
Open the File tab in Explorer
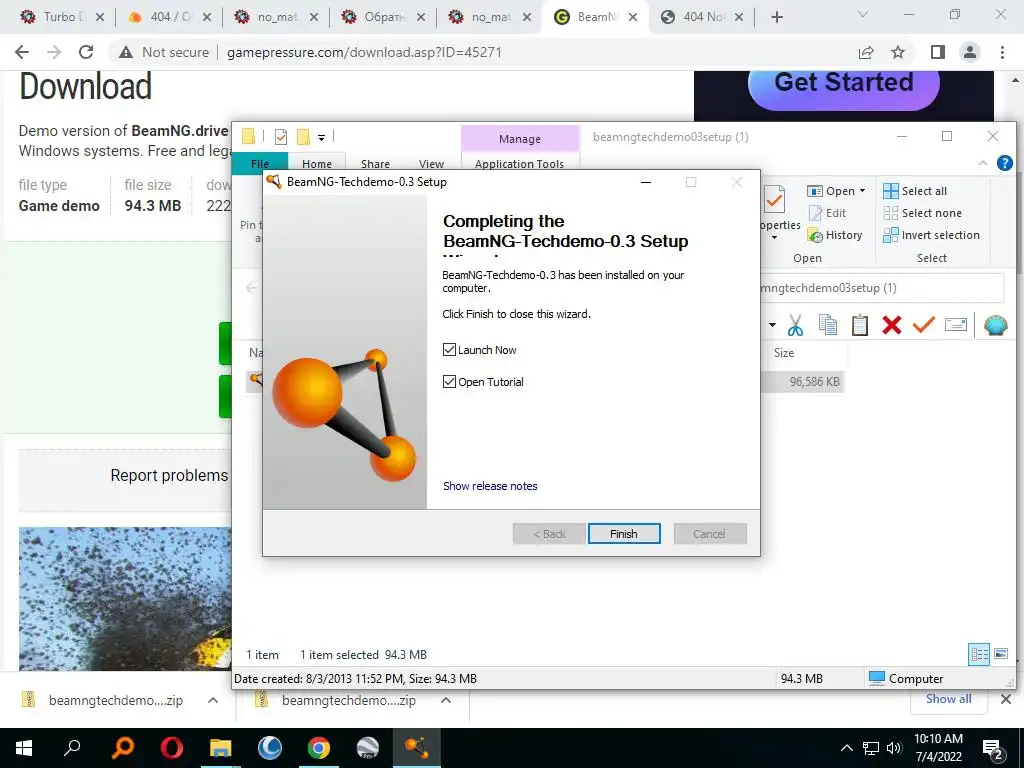coord(259,163)
